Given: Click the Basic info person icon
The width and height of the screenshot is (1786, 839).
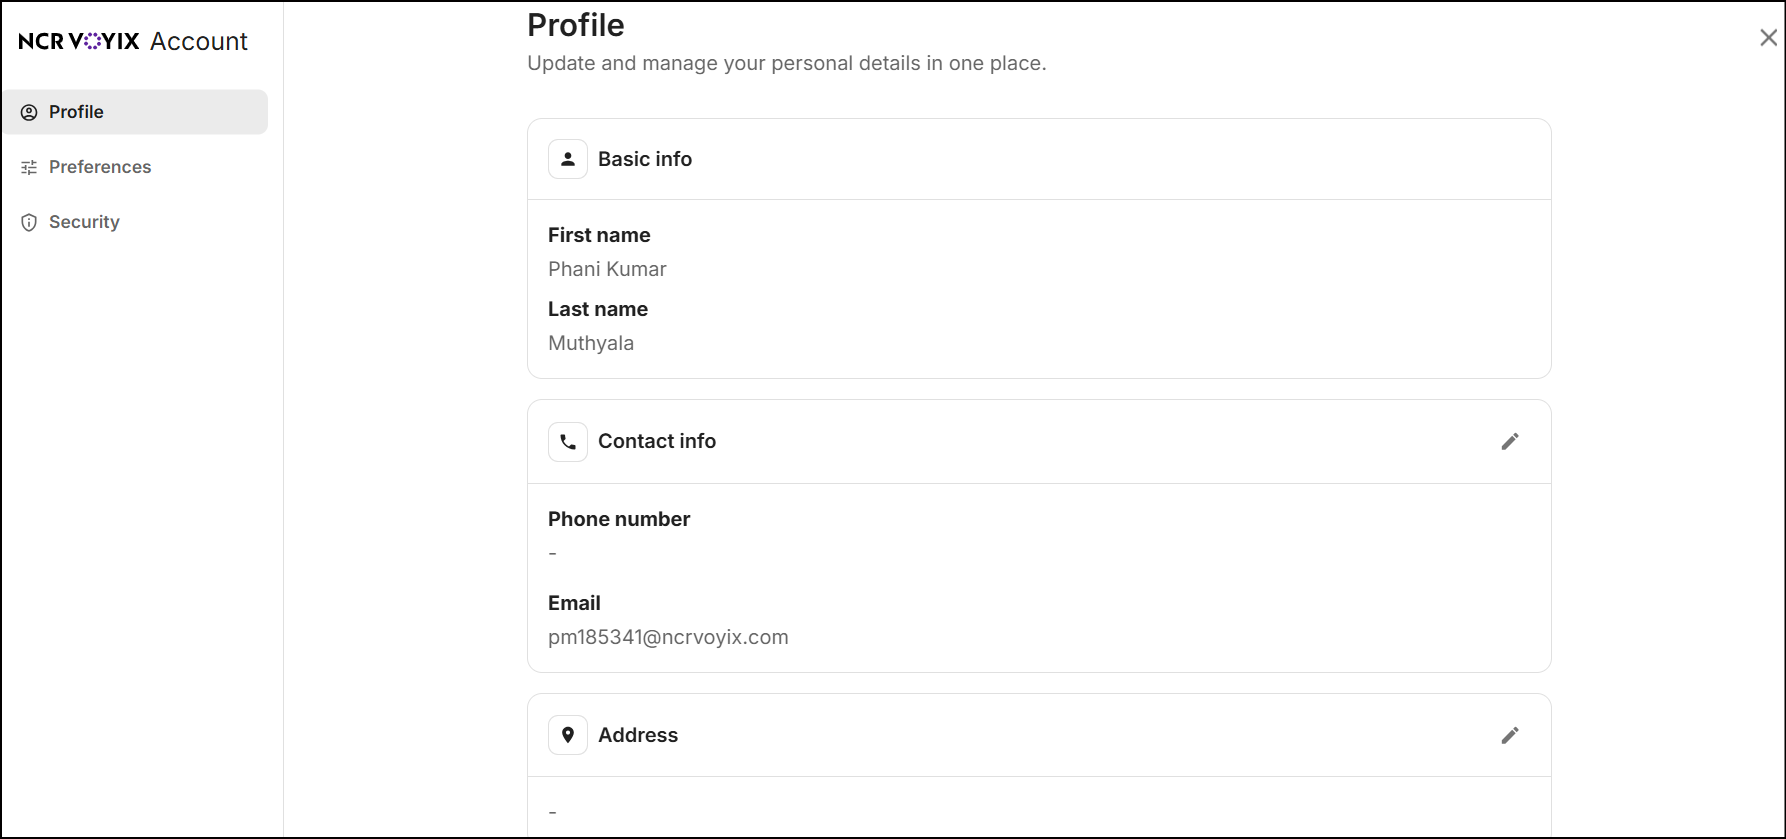Looking at the screenshot, I should [568, 159].
